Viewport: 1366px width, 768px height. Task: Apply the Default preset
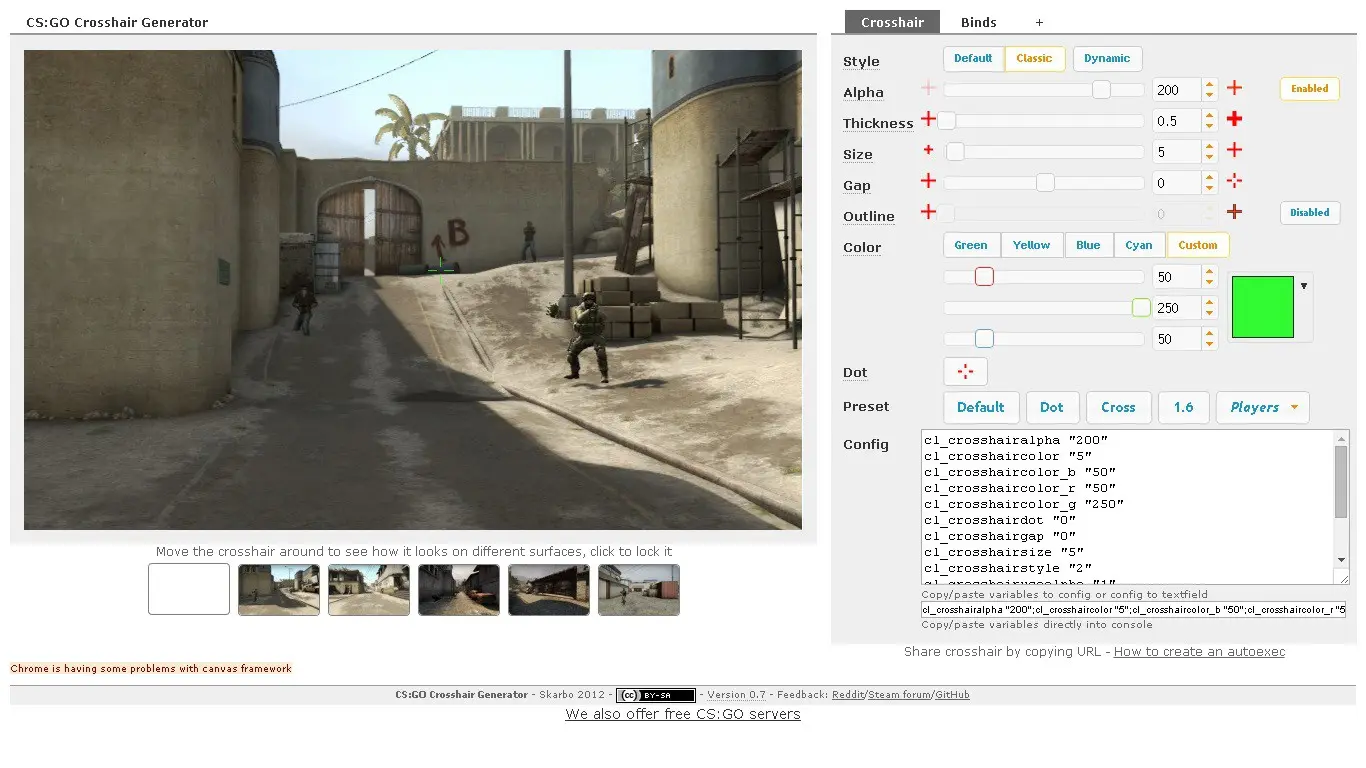980,407
